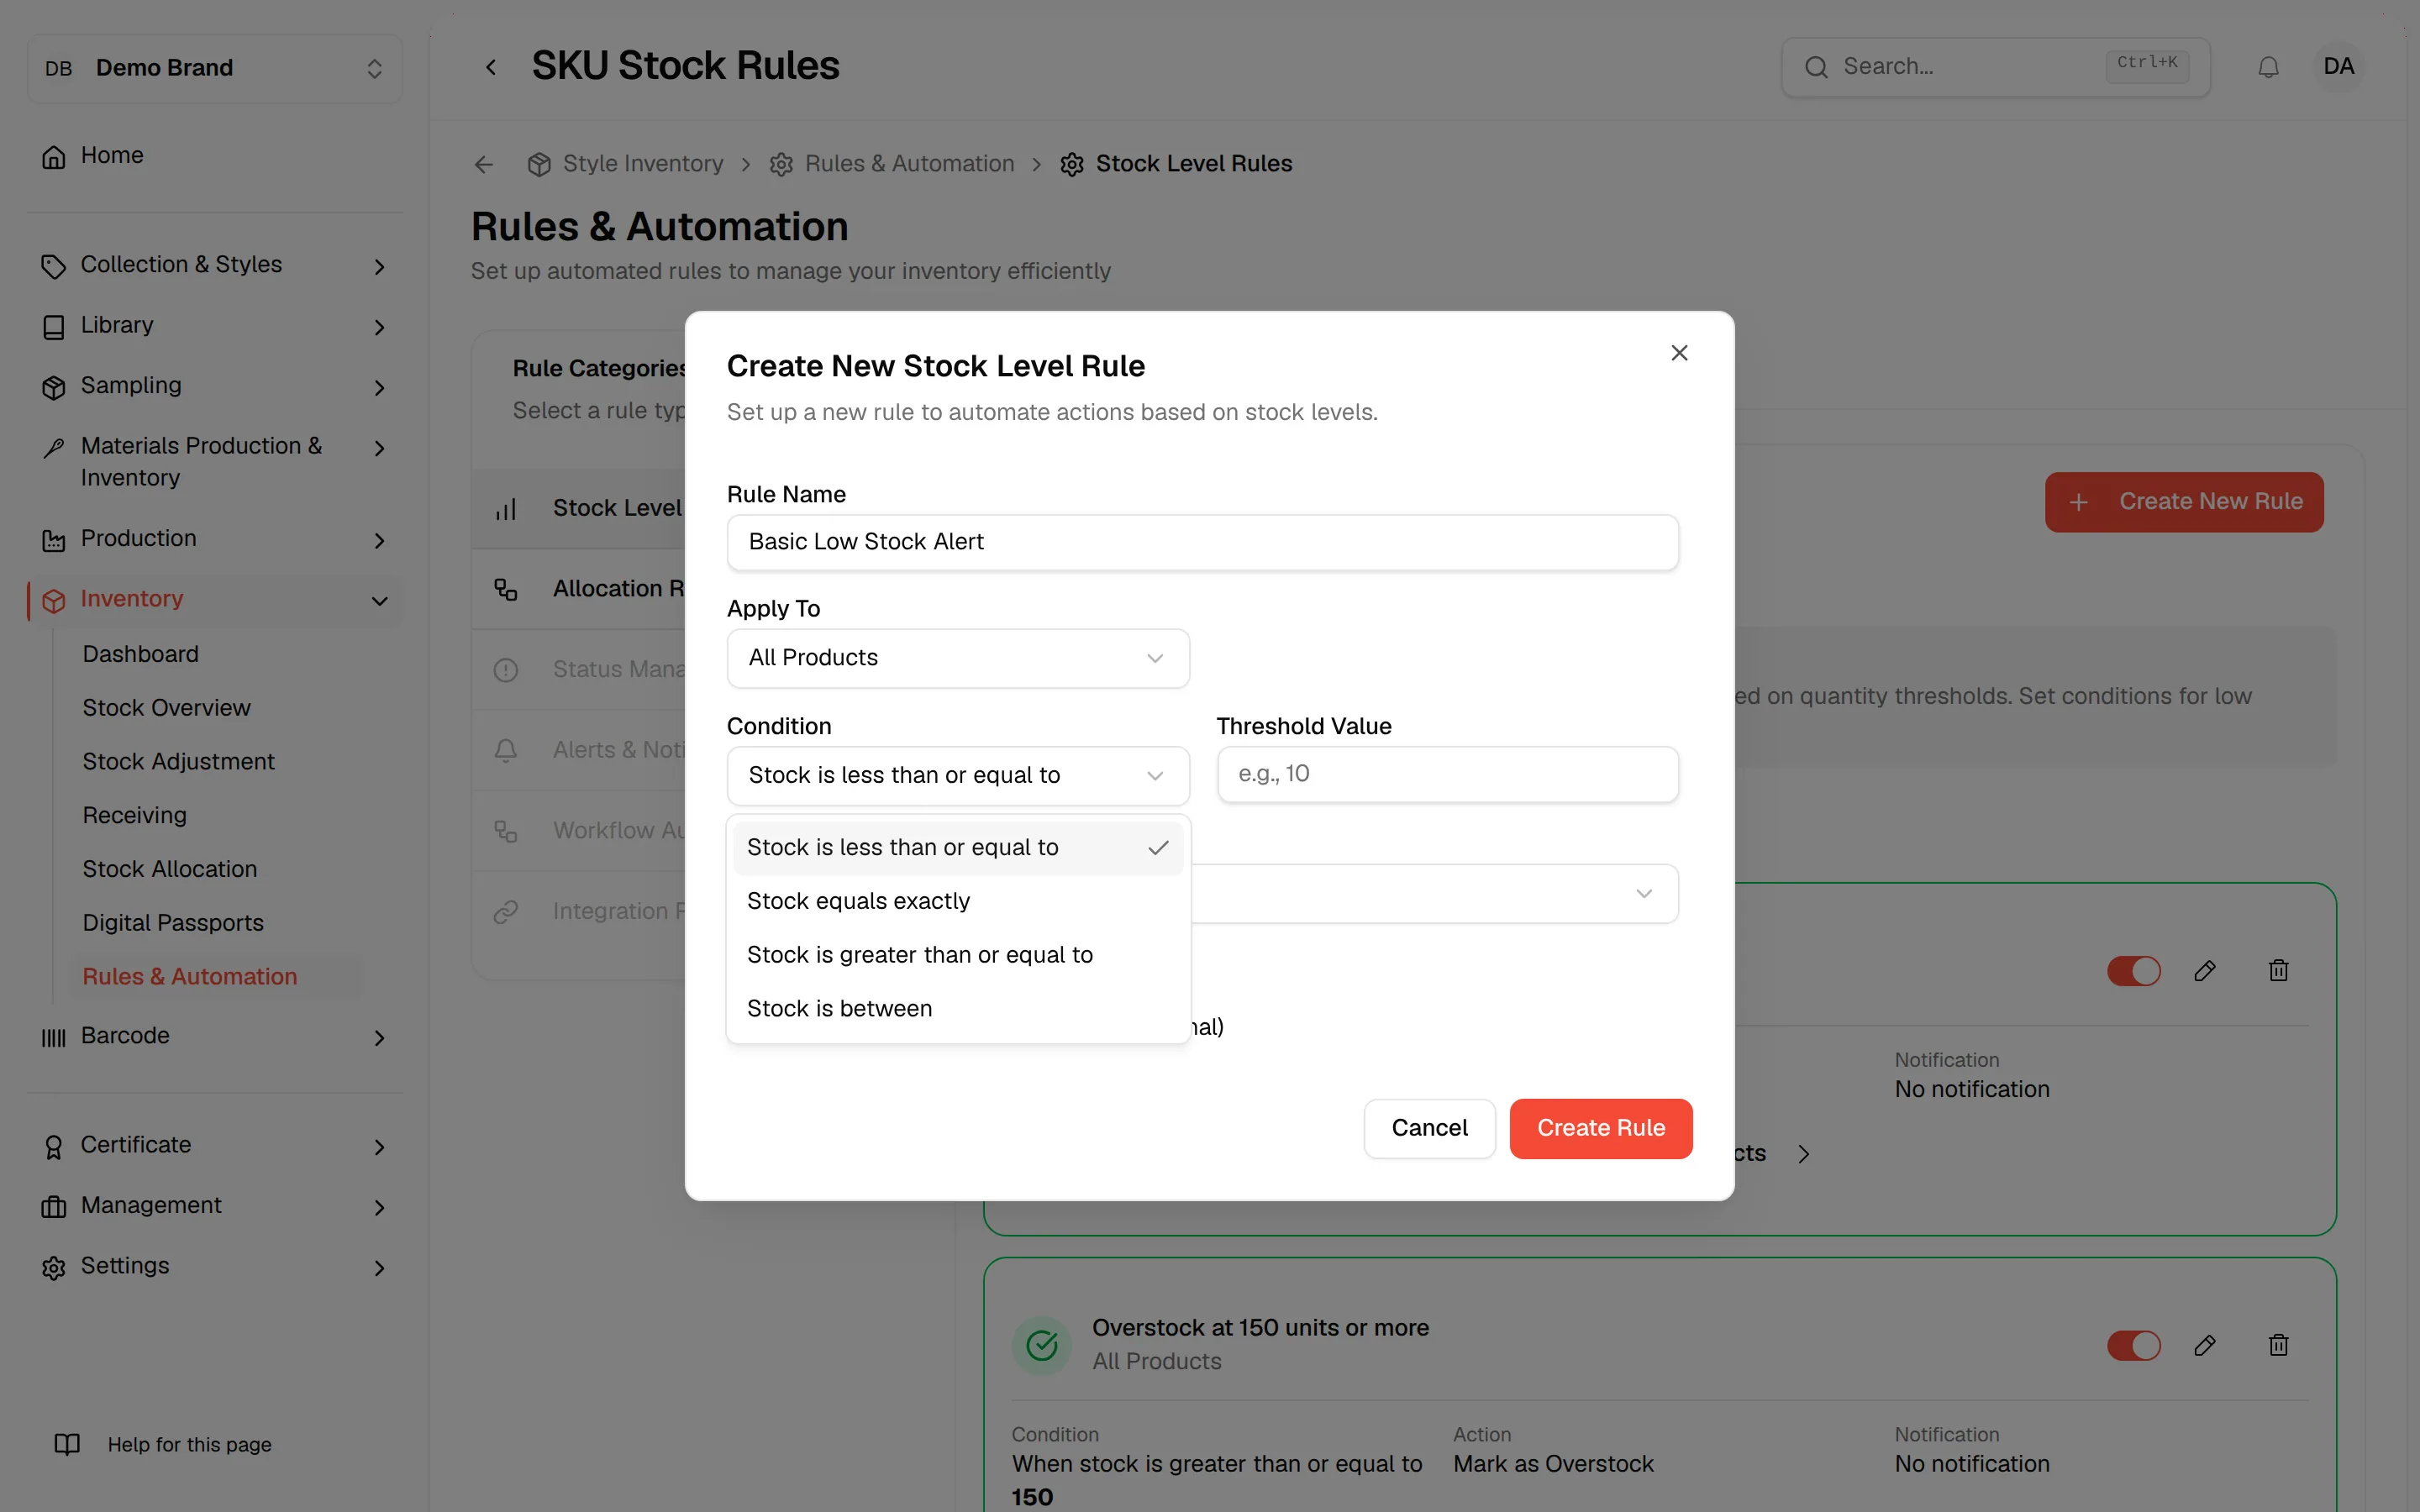Image resolution: width=2420 pixels, height=1512 pixels.
Task: Open Stock Overview in sidebar
Action: coord(166,708)
